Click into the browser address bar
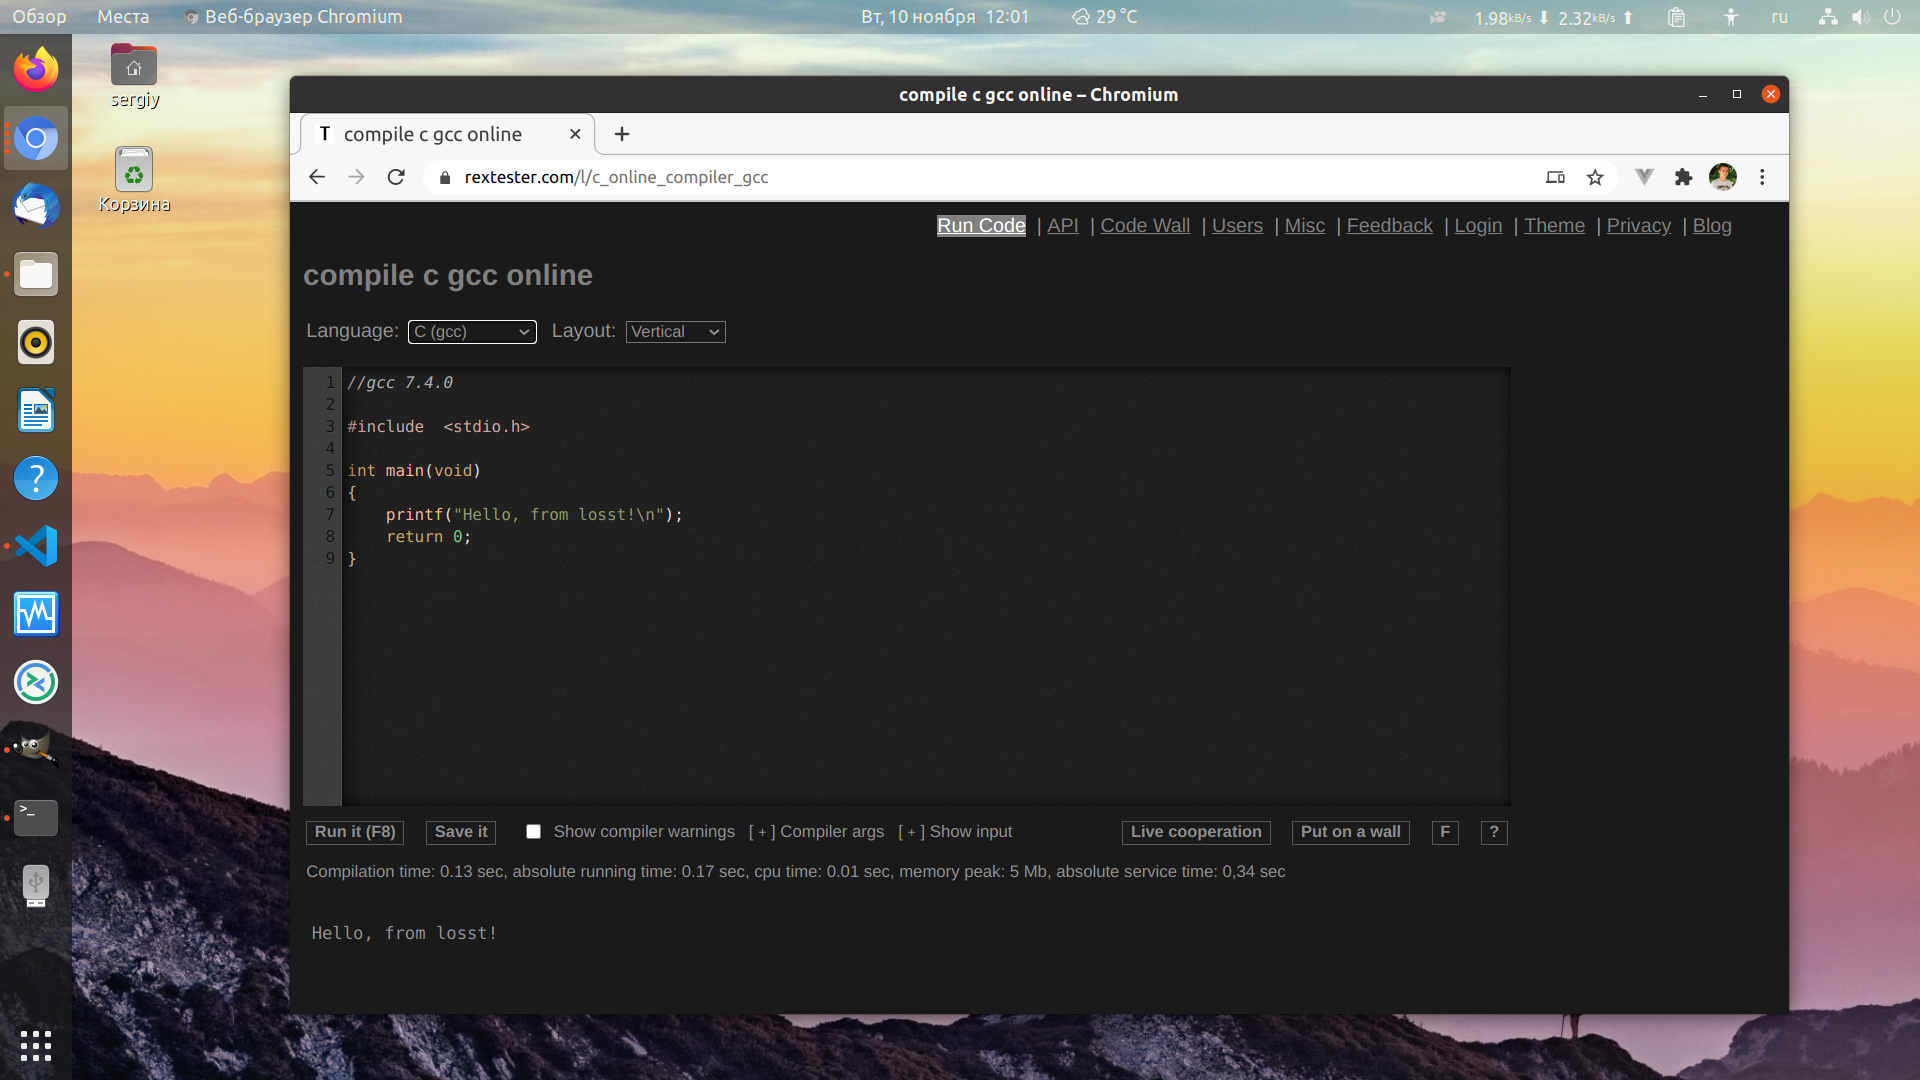The width and height of the screenshot is (1920, 1080). (990, 177)
